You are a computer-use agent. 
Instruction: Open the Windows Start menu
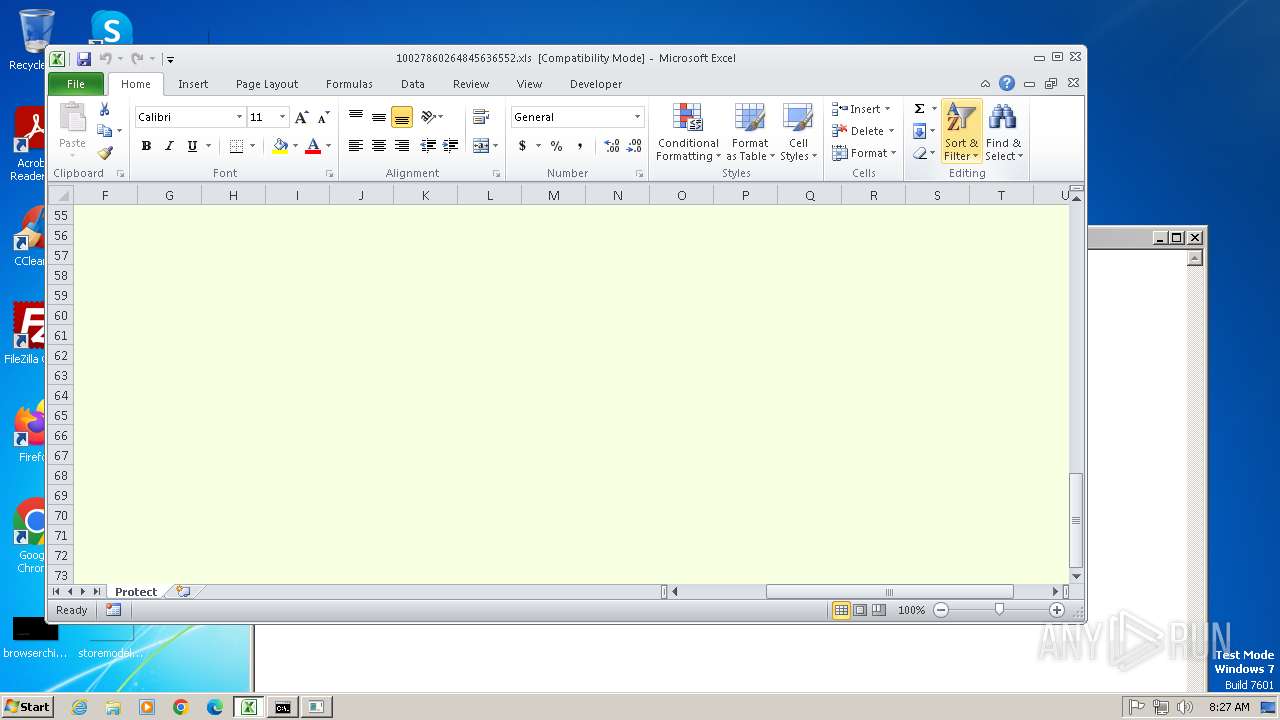pos(27,706)
